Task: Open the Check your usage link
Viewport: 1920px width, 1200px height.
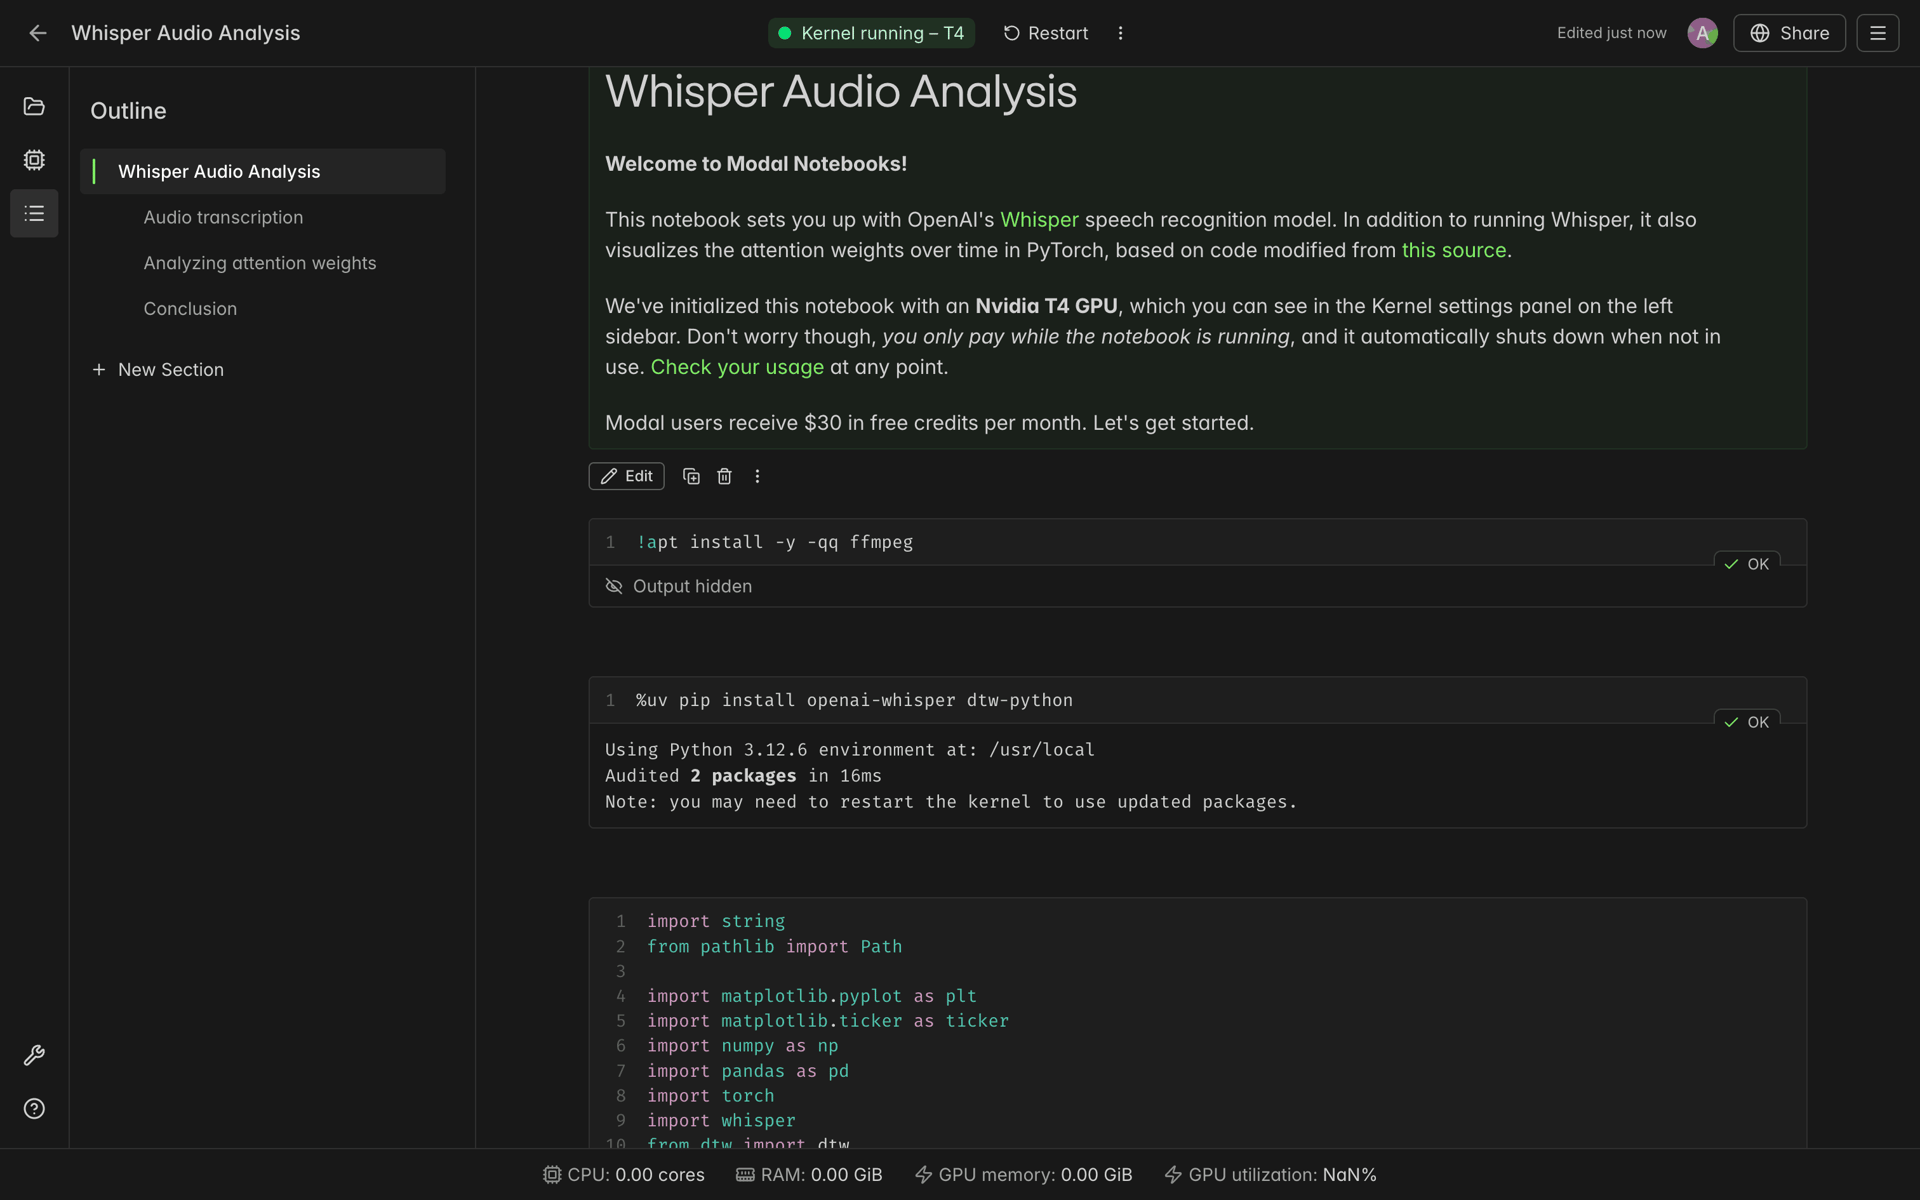Action: [x=737, y=367]
